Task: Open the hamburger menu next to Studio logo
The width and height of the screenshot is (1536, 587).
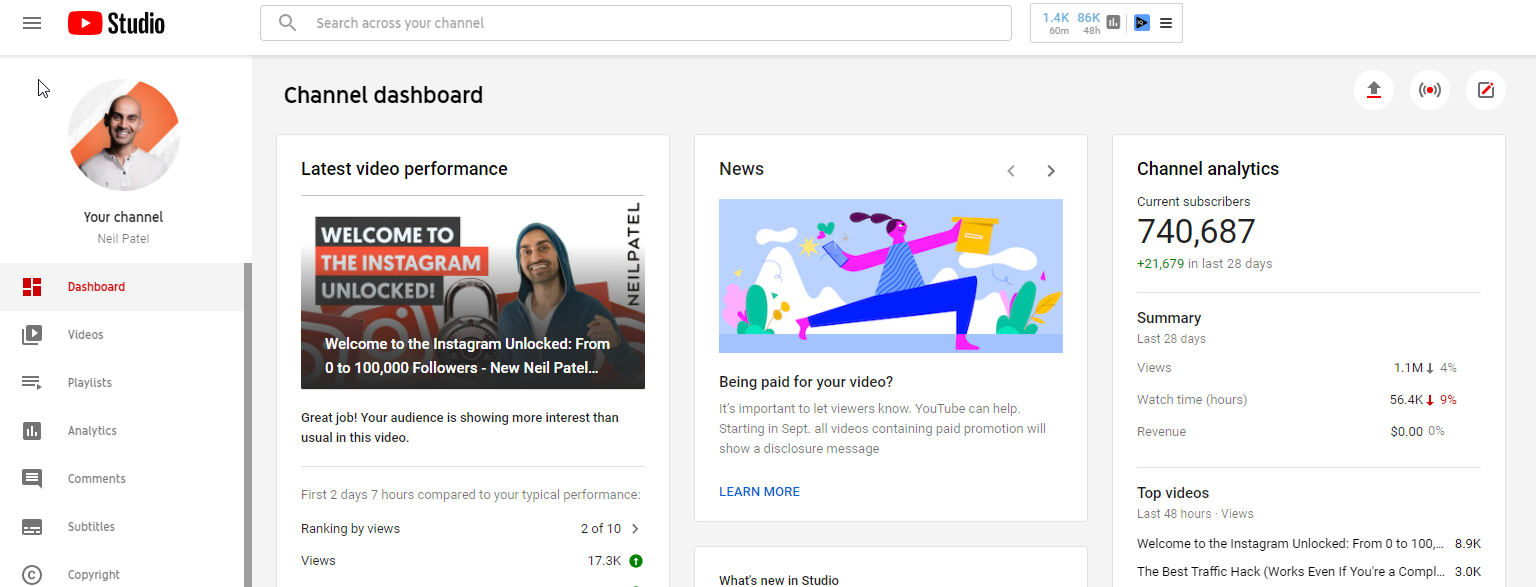Action: click(x=31, y=22)
